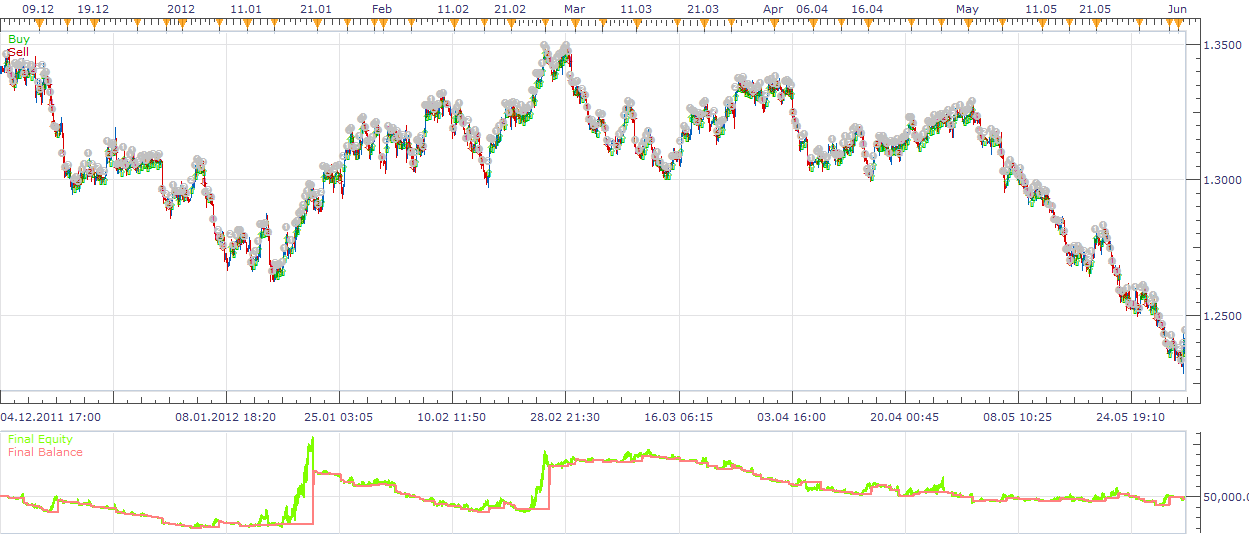Click the 20.04 00:45 timestamp
Screen dimensions: 1250x534
(905, 416)
